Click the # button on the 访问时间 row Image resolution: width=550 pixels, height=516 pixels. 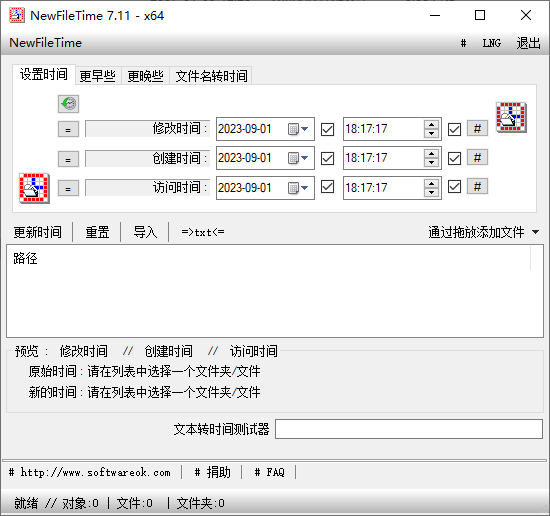click(x=477, y=187)
